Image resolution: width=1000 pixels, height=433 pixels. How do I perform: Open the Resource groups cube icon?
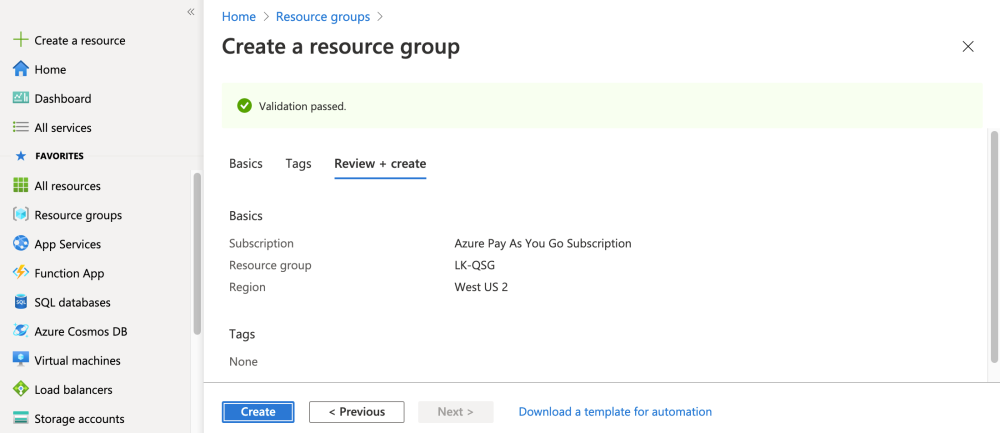point(20,215)
